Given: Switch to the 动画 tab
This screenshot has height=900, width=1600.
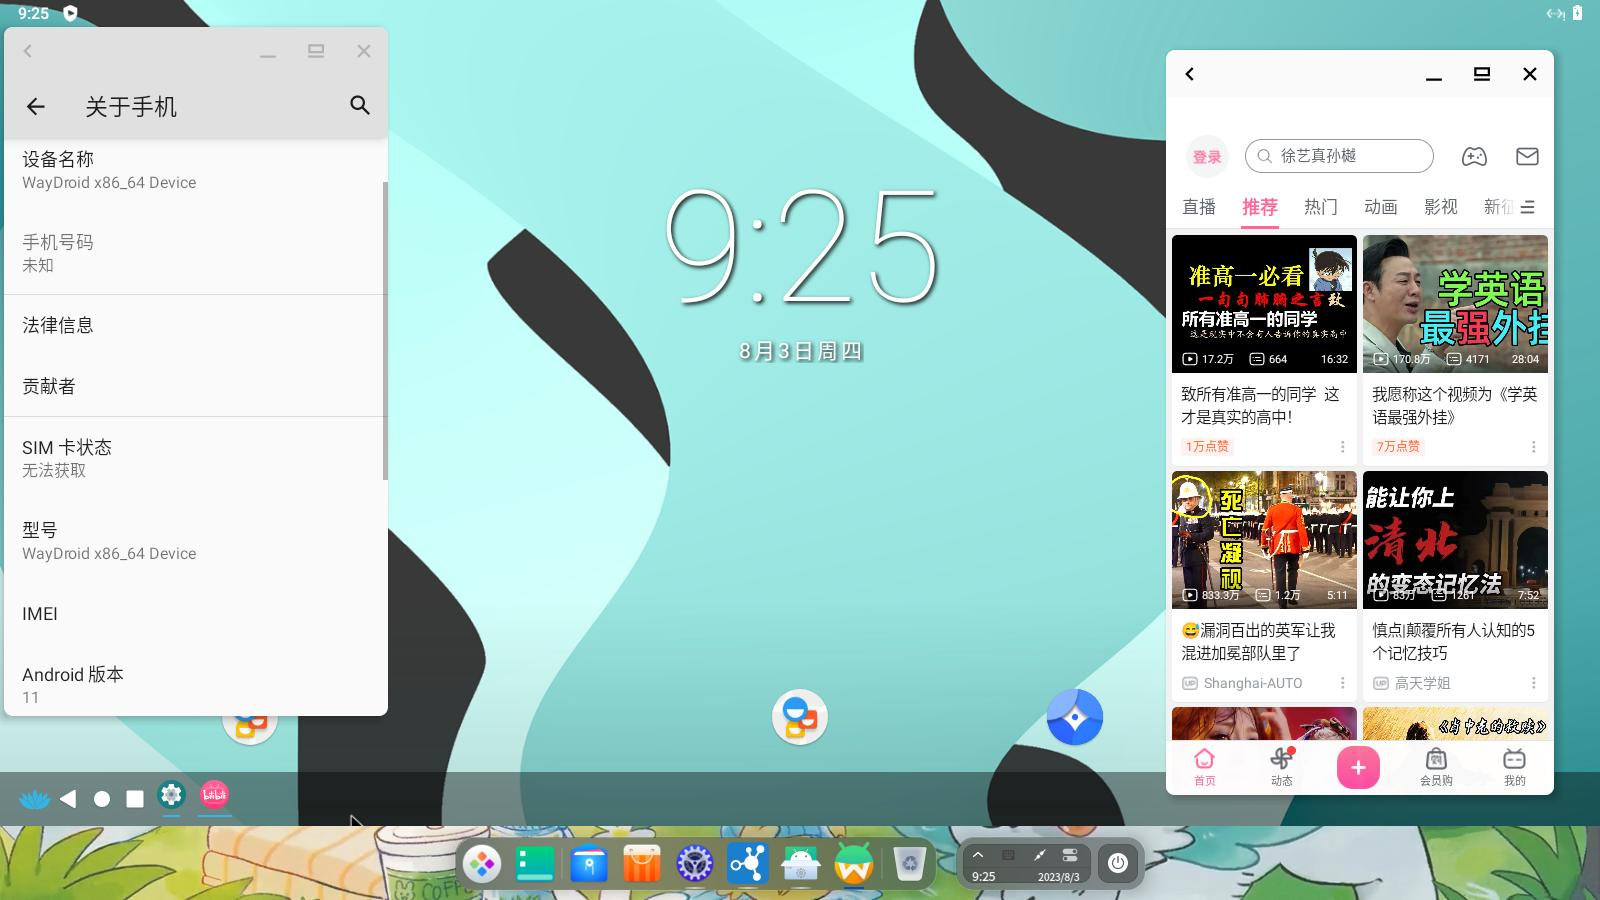Looking at the screenshot, I should click(1380, 207).
